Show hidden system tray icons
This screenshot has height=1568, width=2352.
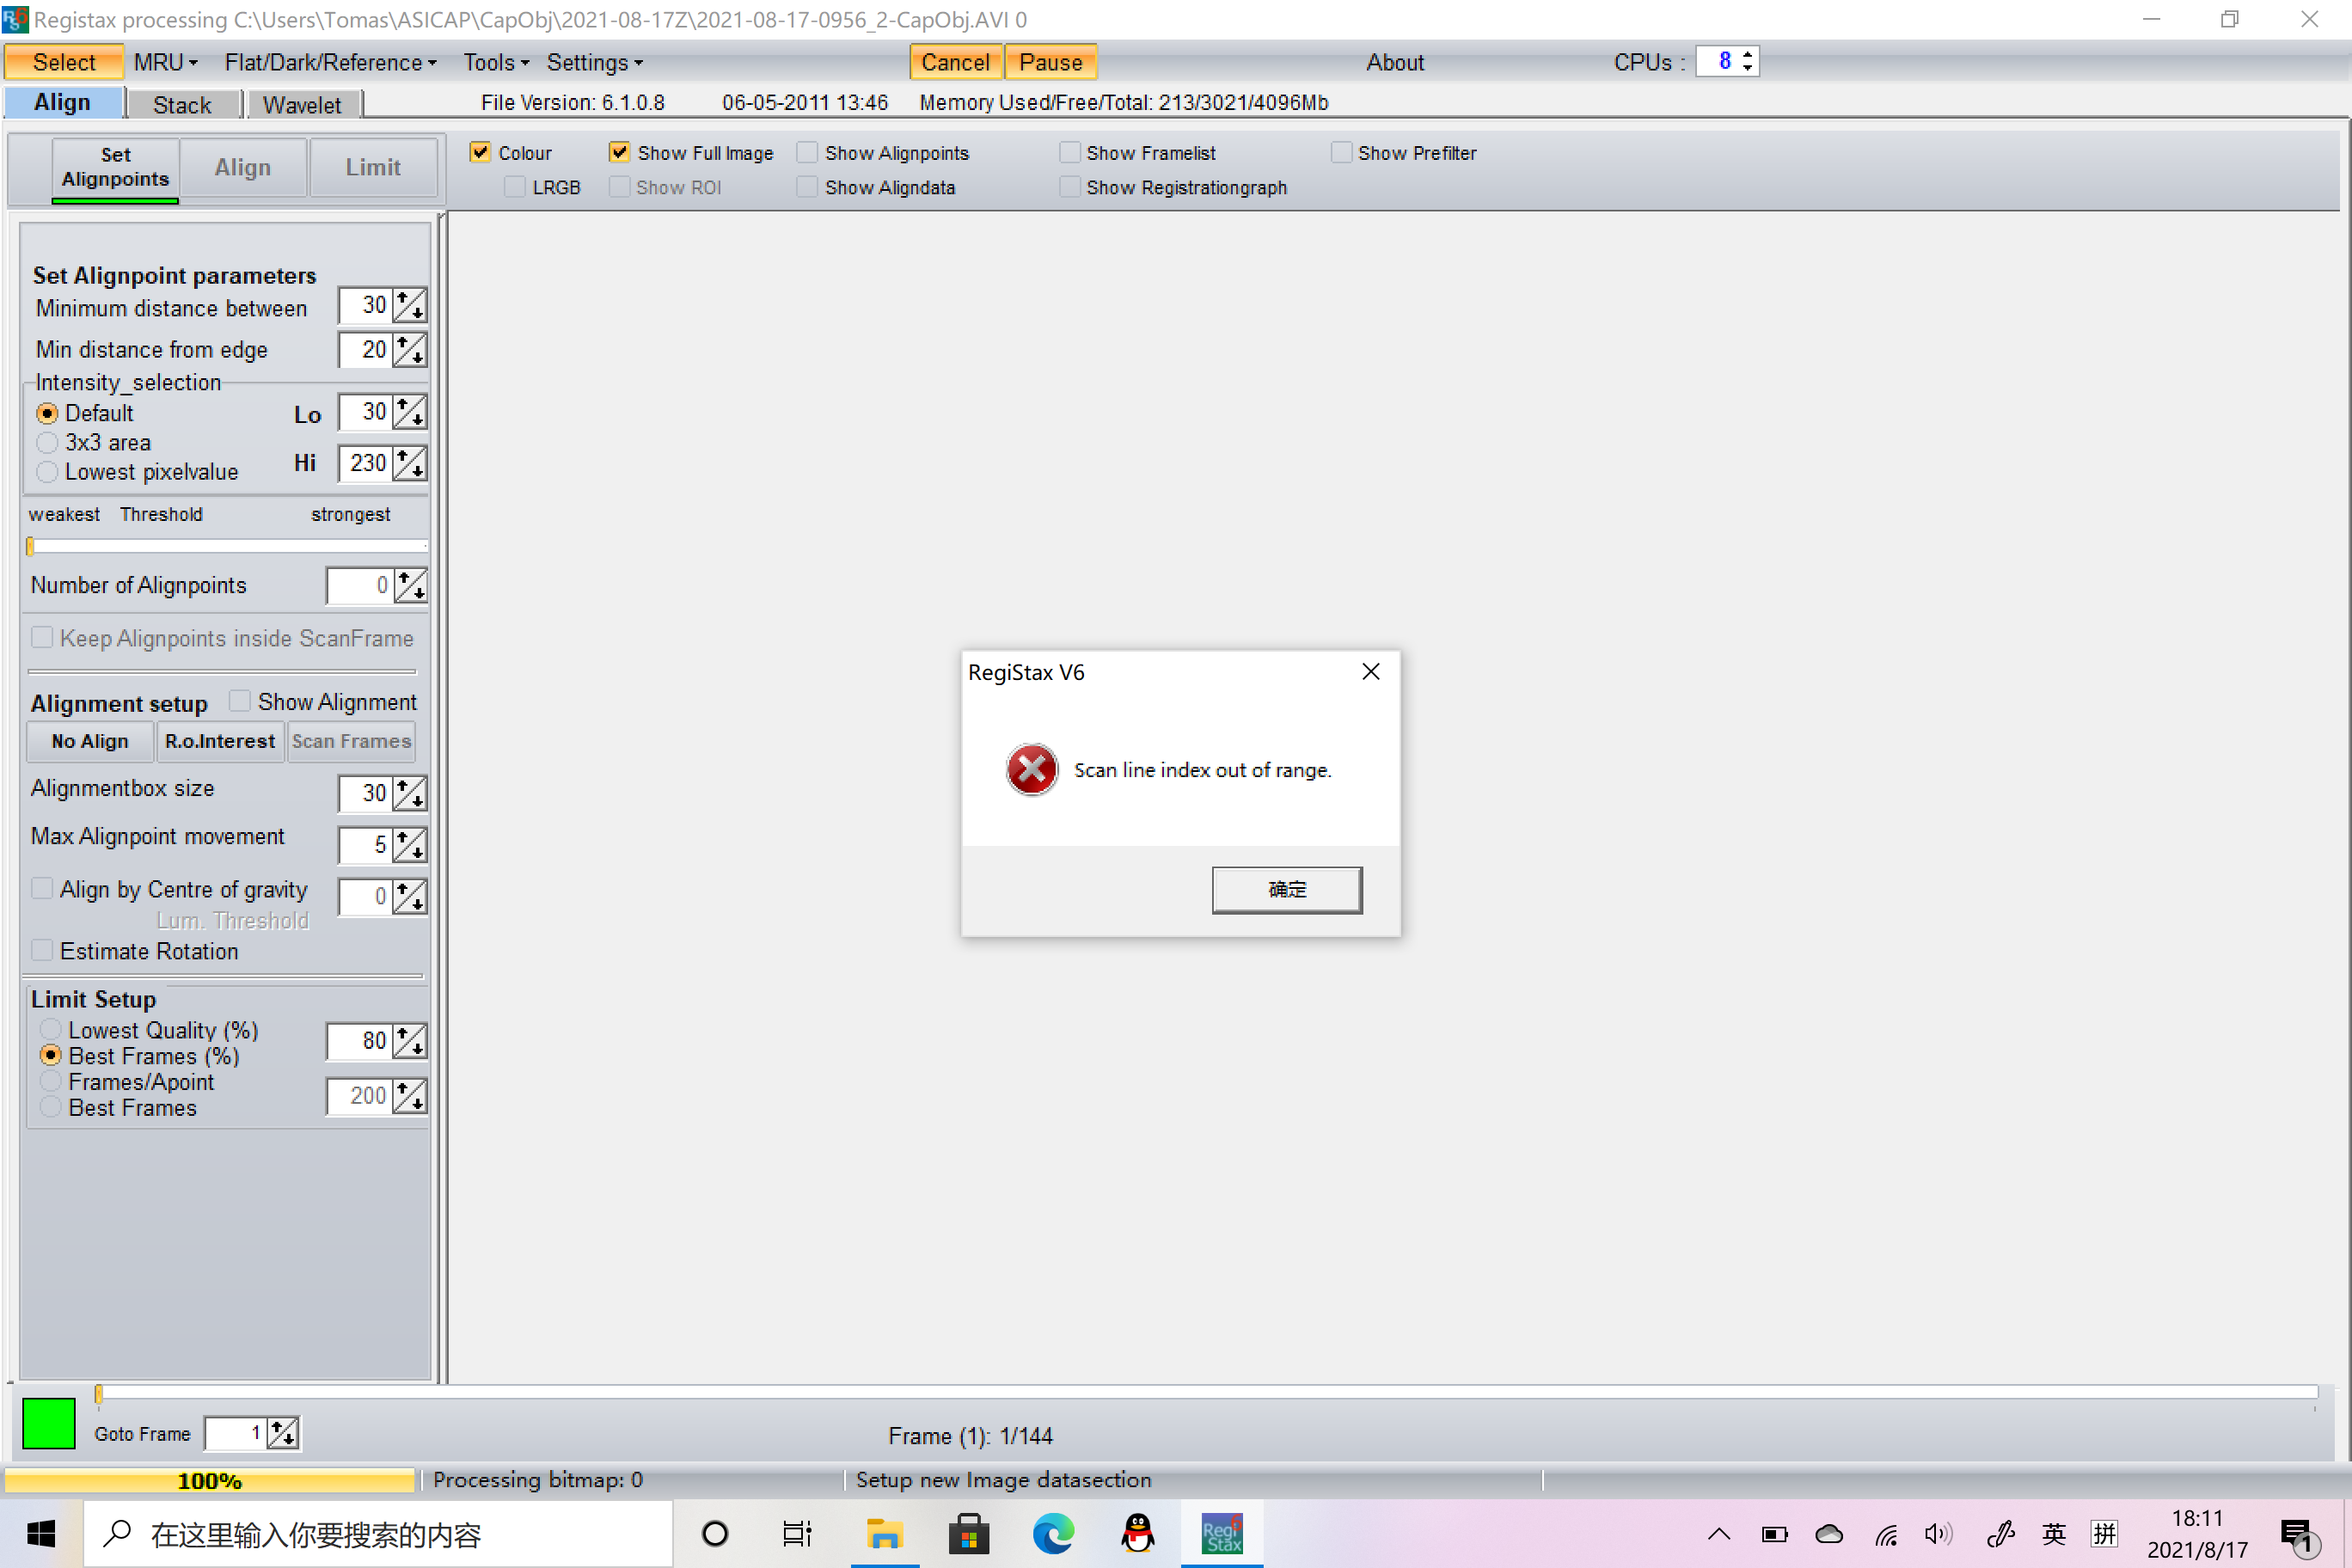1718,1534
